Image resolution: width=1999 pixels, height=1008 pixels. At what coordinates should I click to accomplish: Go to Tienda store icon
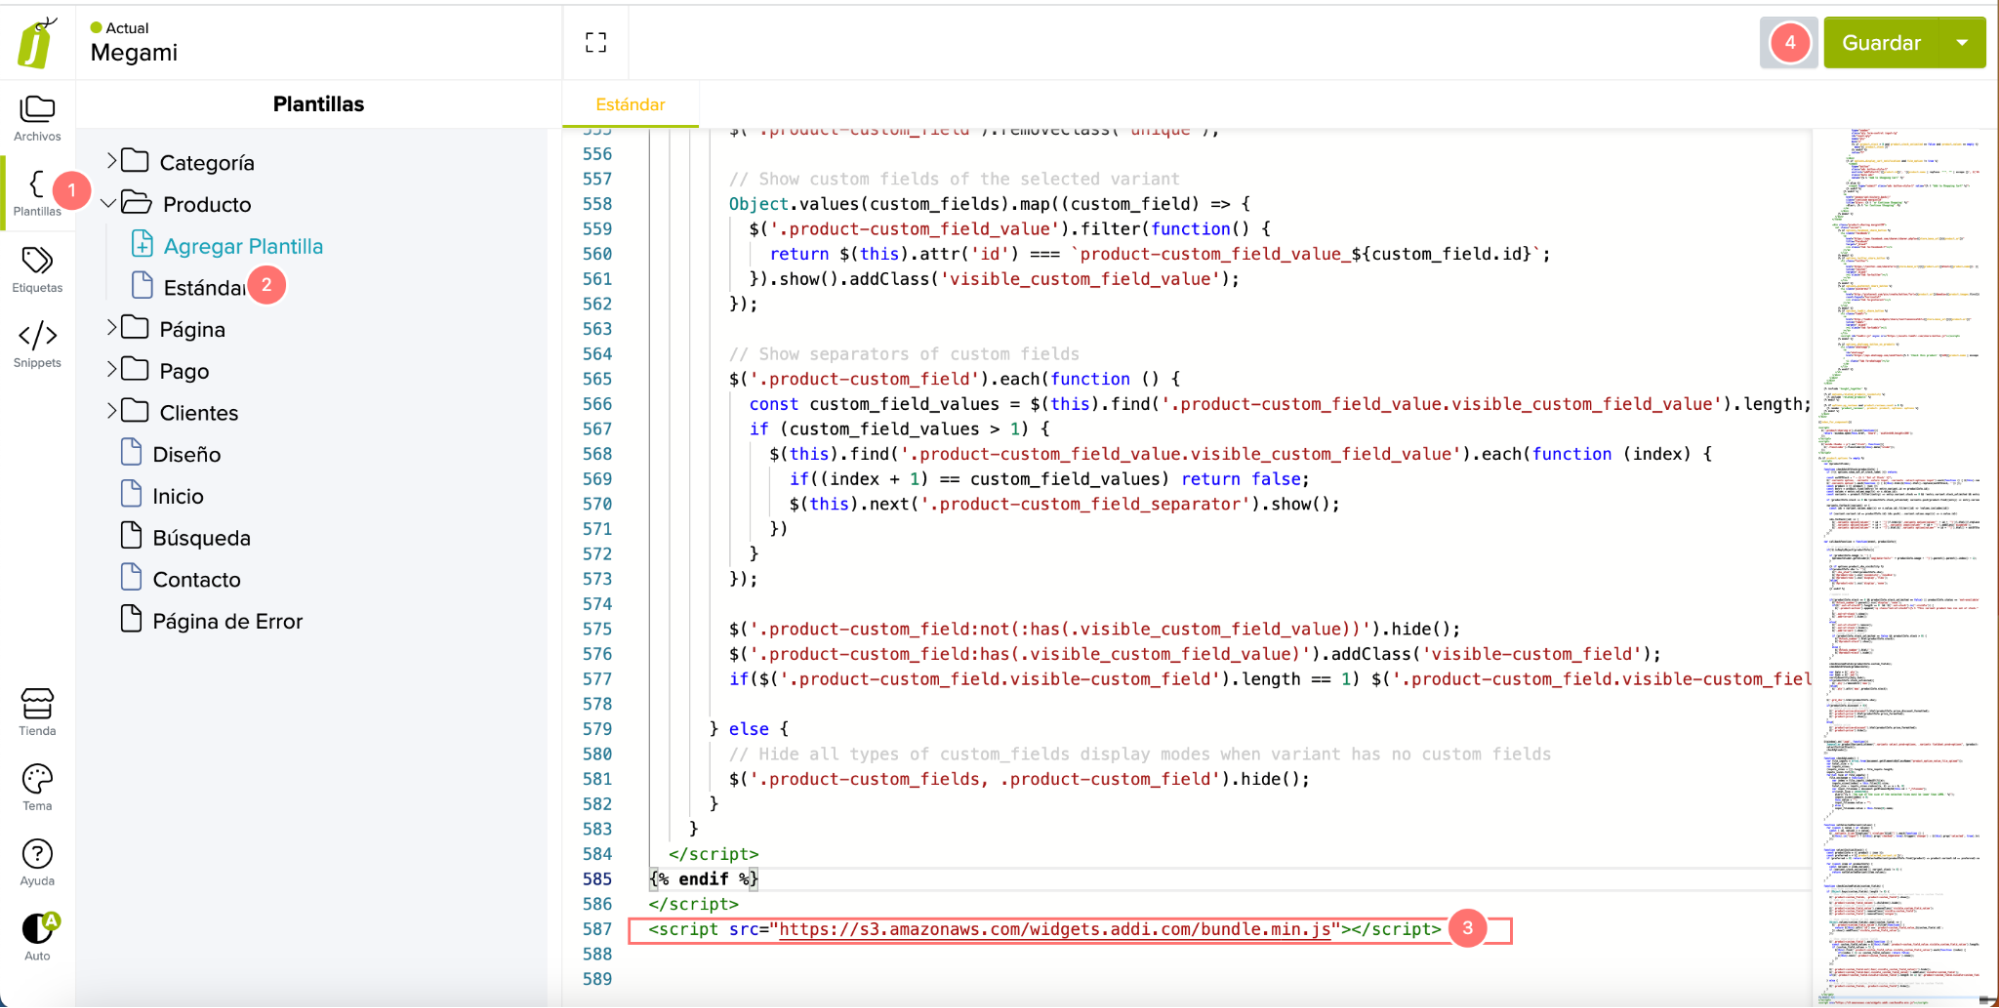point(37,712)
